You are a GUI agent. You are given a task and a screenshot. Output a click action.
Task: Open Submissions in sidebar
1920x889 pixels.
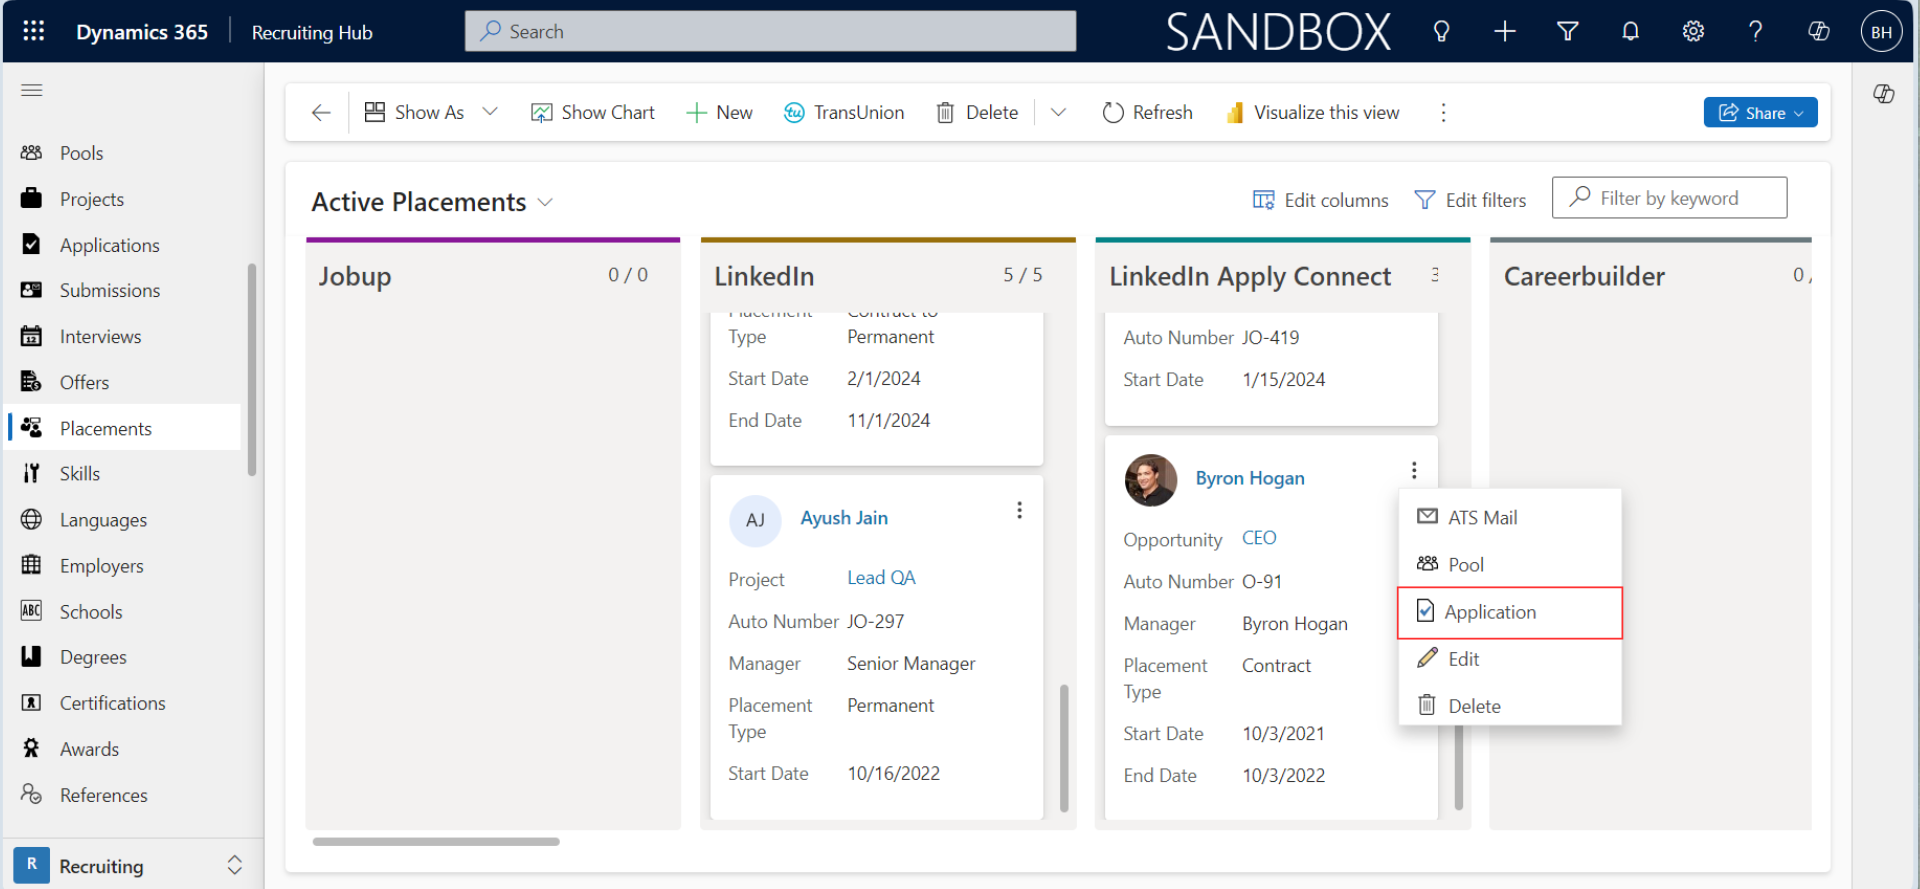pos(123,290)
